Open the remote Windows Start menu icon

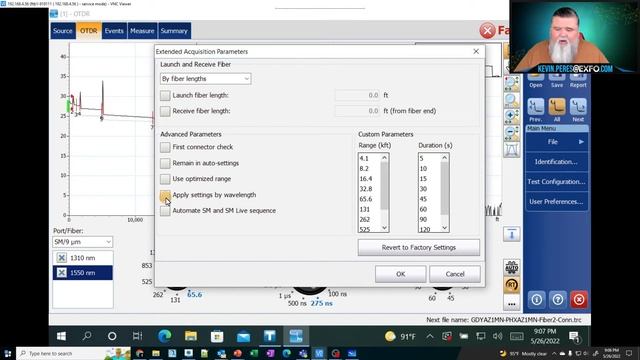62,336
